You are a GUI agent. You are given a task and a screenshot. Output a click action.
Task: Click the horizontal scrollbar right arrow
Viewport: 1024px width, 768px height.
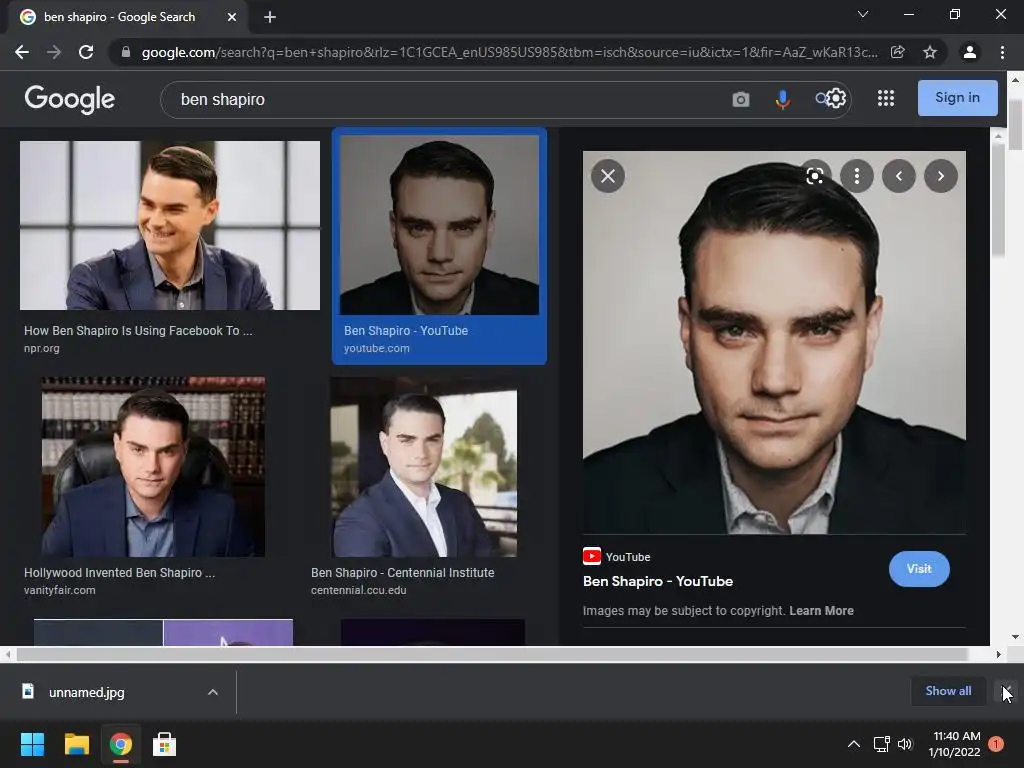[x=998, y=654]
